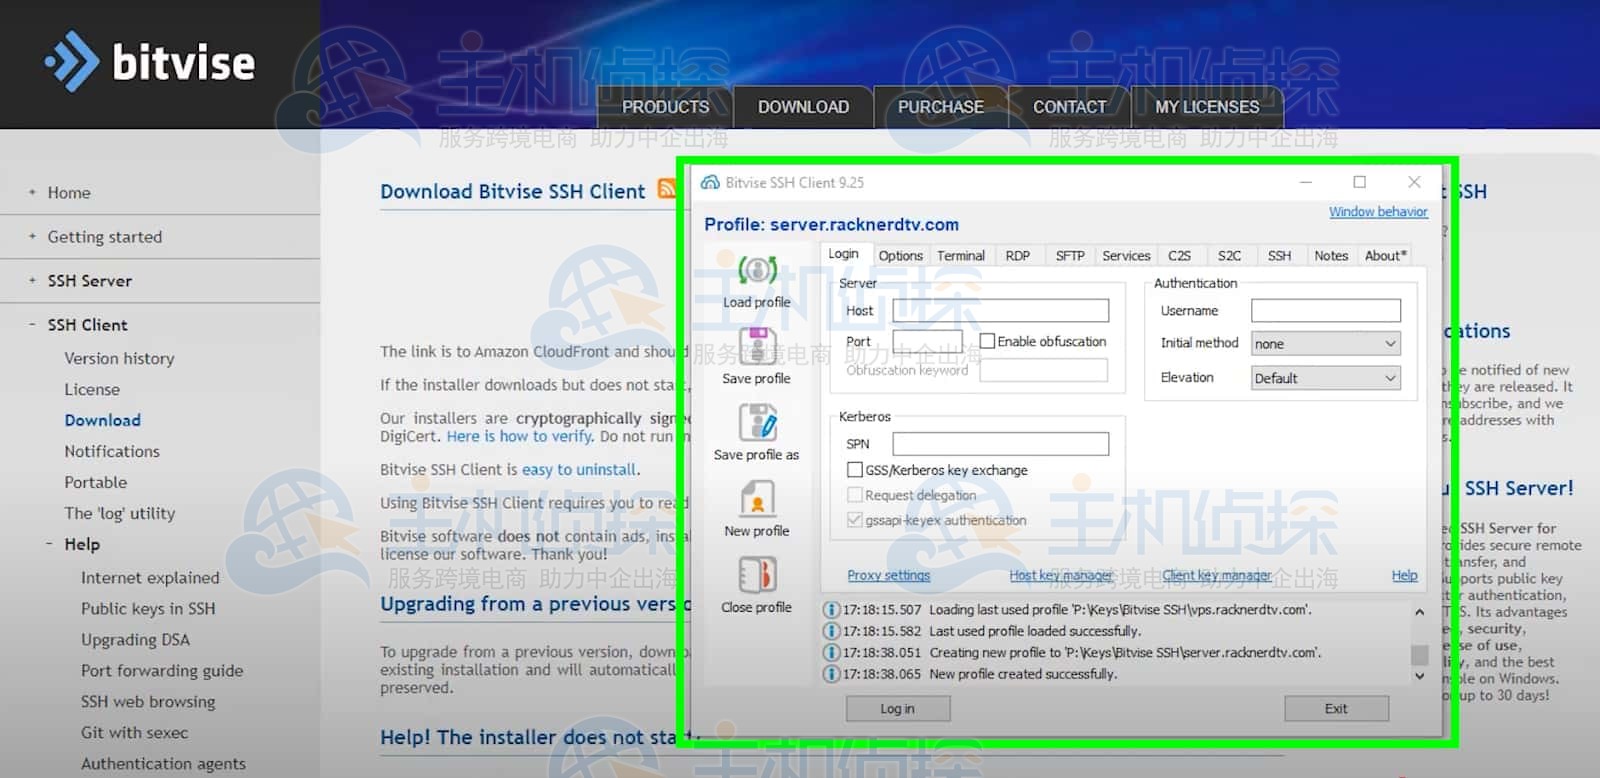Click the RSS feed icon next to Download heading

coord(666,189)
